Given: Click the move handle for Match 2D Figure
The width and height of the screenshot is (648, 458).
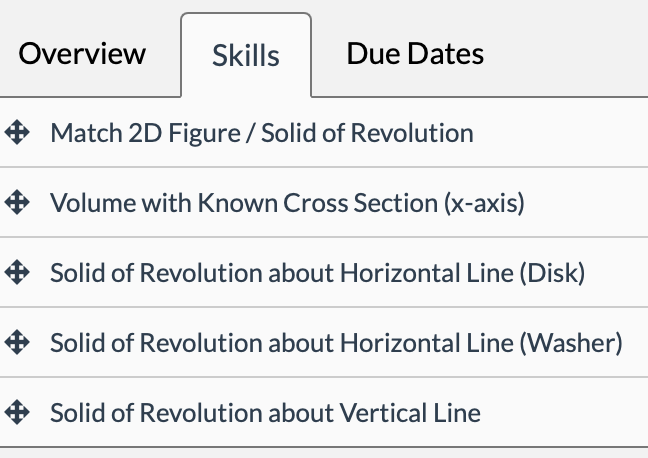Looking at the screenshot, I should (x=15, y=133).
